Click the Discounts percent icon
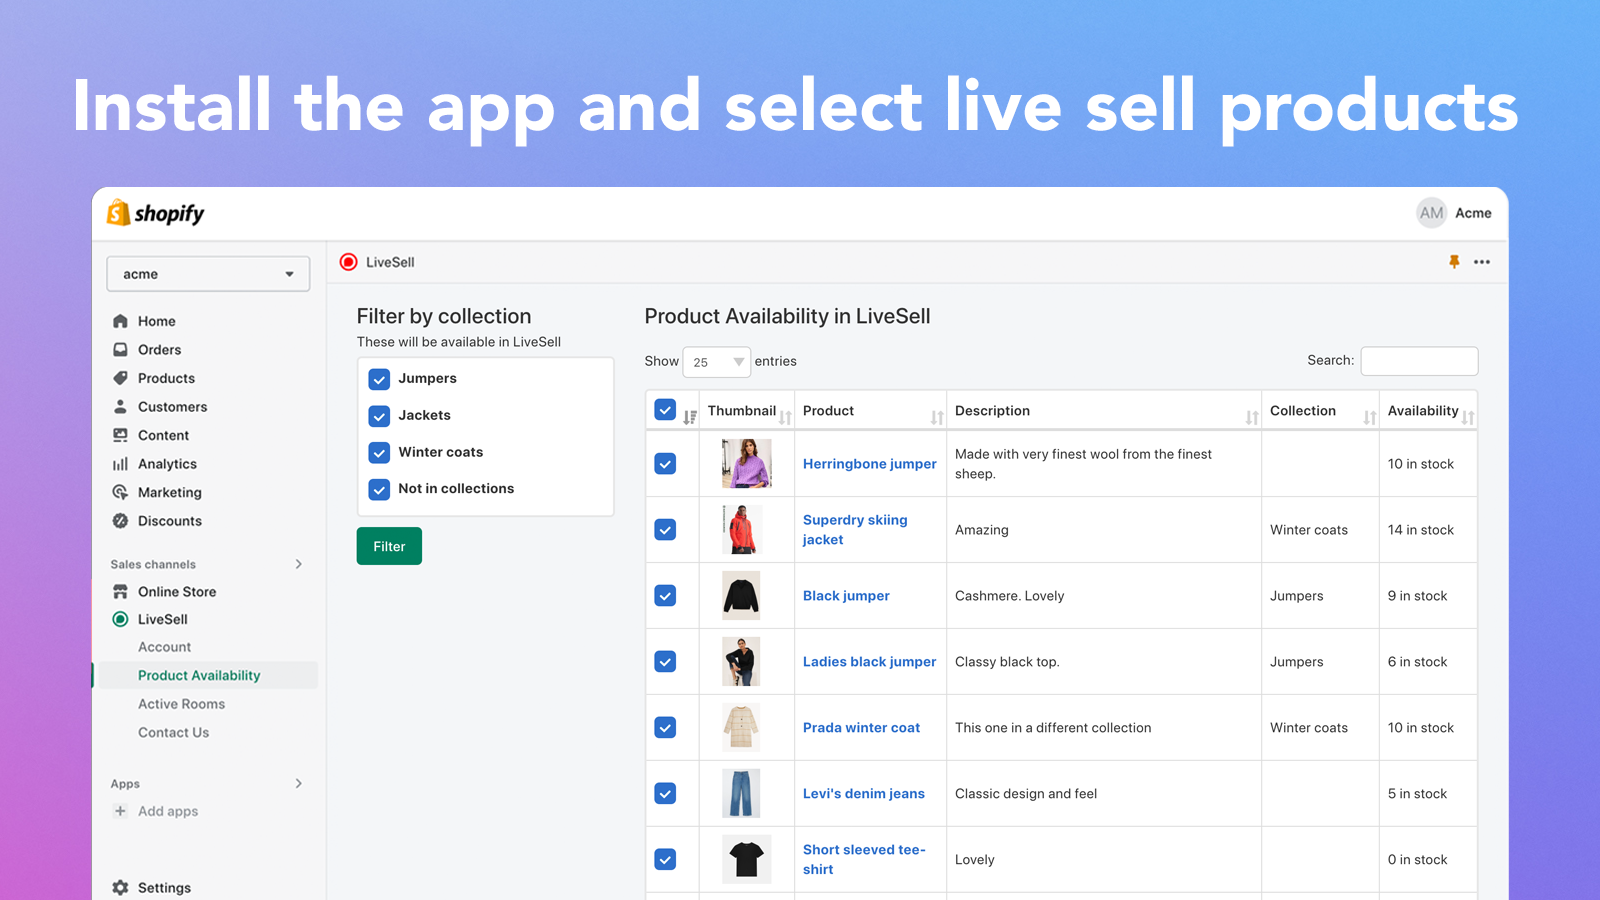Viewport: 1600px width, 900px height. pyautogui.click(x=120, y=521)
